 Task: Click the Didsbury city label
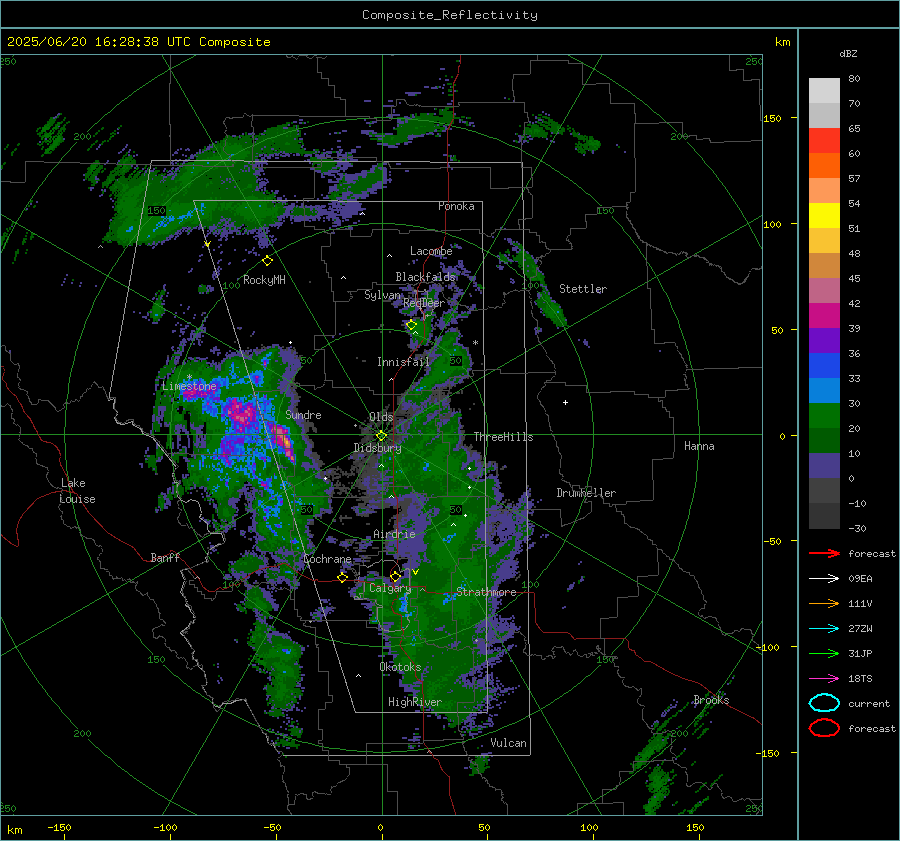pos(378,448)
